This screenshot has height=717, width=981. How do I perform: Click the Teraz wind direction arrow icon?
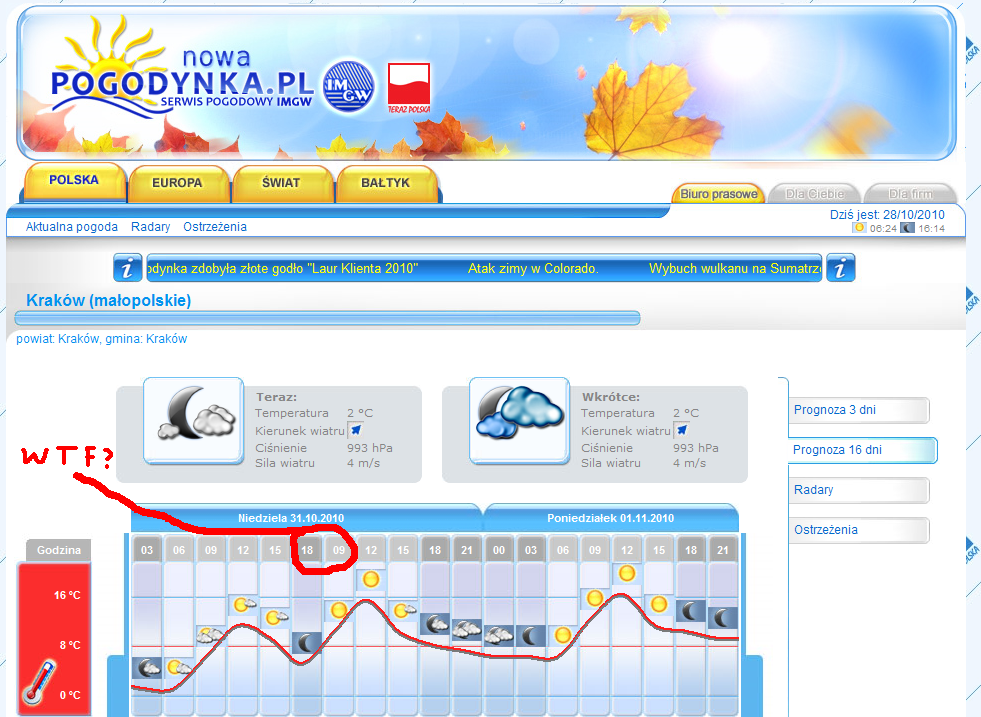point(355,430)
